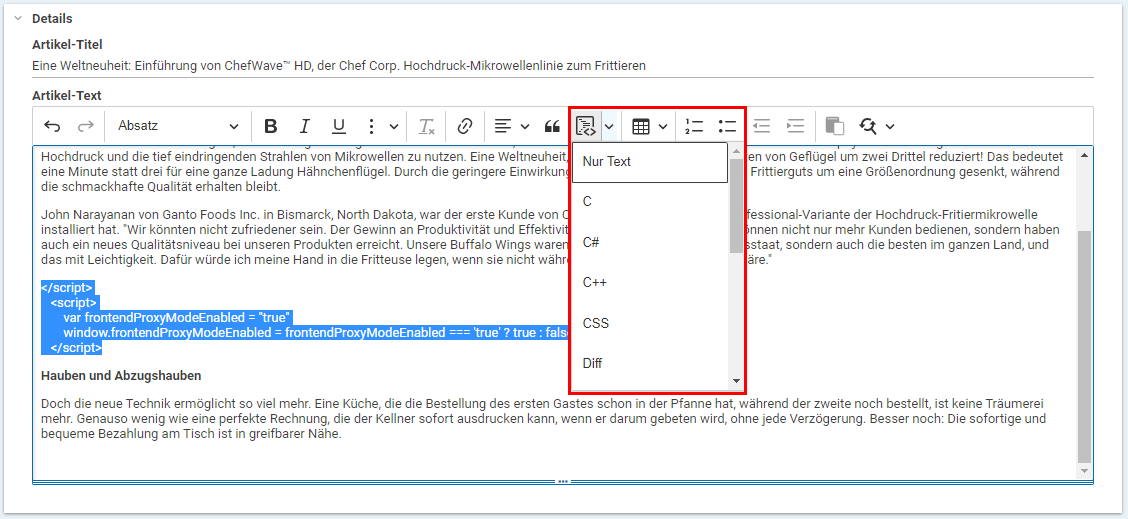This screenshot has width=1128, height=519.
Task: Click the editor resize handle dots
Action: tap(563, 481)
